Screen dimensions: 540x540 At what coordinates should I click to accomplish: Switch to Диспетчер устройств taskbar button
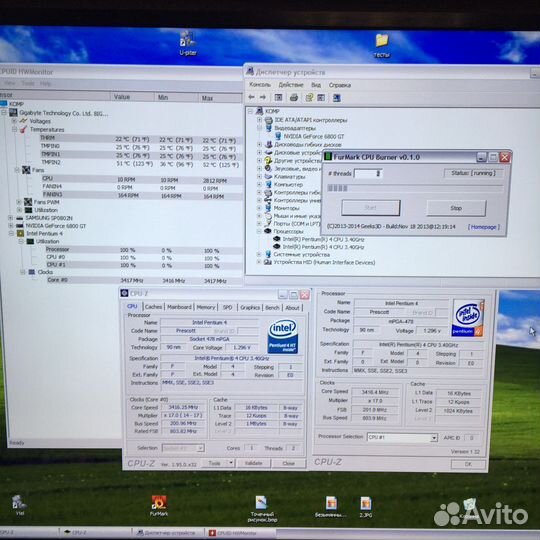pos(169,533)
